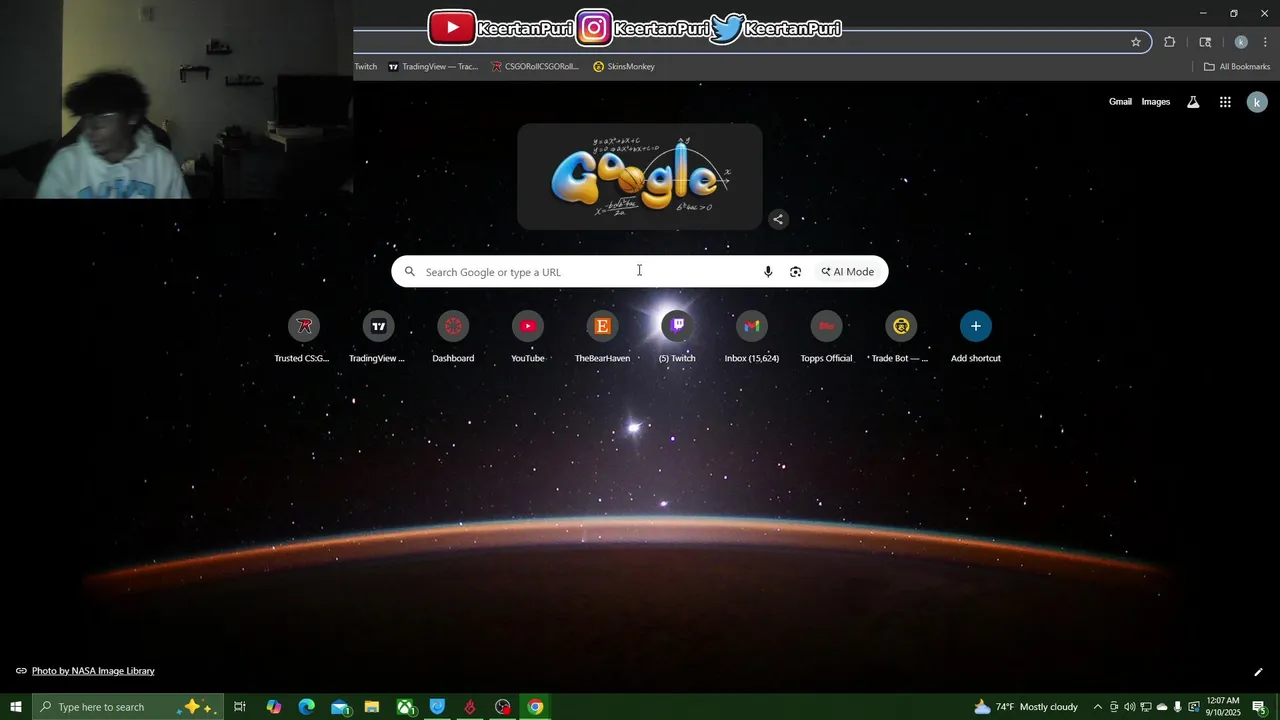1280x720 pixels.
Task: Open the Trade Bot shortcut
Action: pos(901,337)
